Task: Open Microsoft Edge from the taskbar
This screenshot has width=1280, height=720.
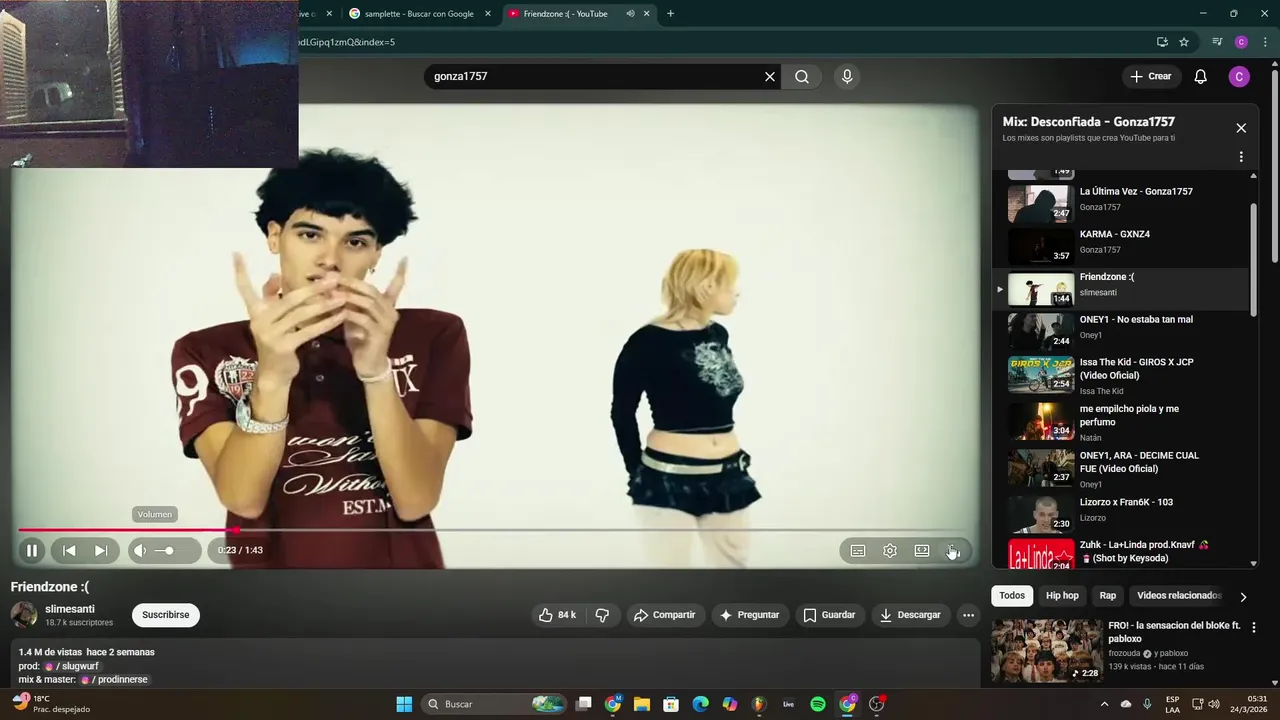Action: pos(700,704)
